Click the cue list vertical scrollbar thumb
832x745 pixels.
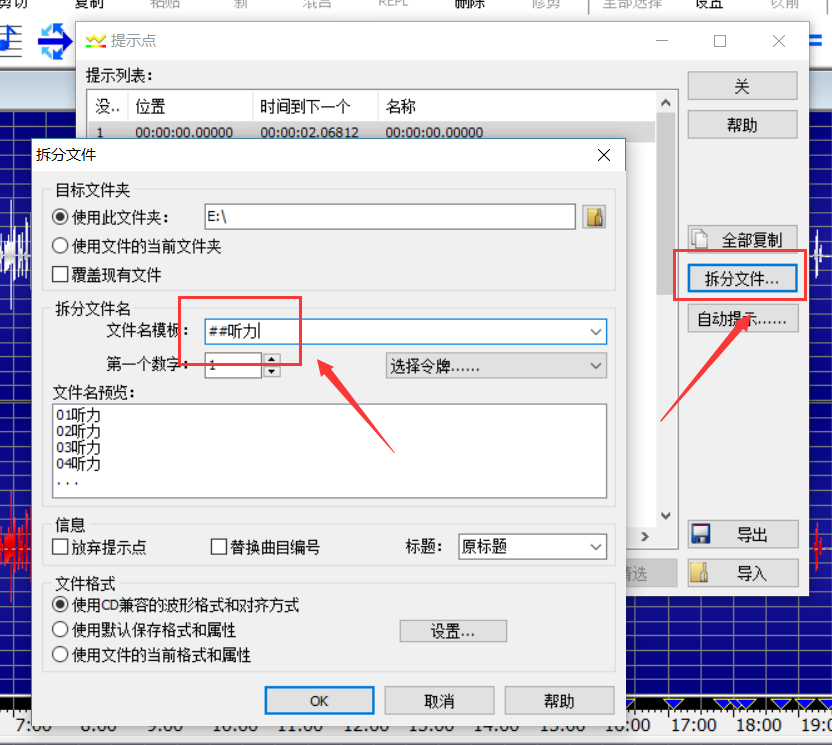[x=666, y=204]
